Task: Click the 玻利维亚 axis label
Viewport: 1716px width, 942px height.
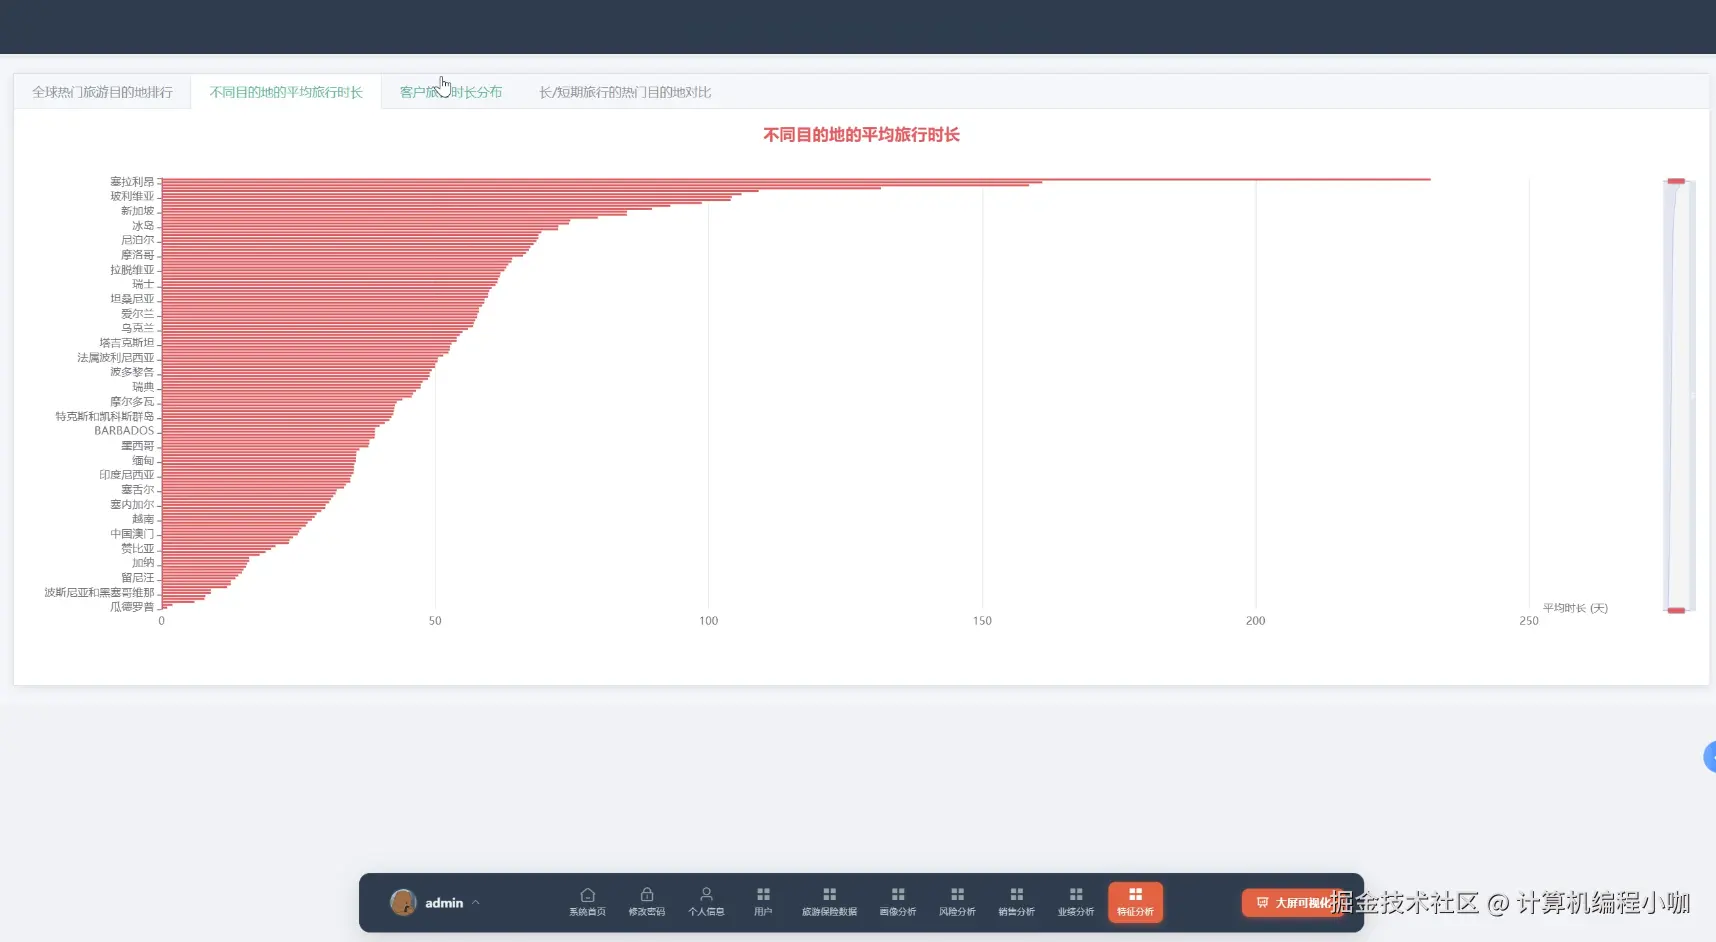Action: click(x=132, y=196)
